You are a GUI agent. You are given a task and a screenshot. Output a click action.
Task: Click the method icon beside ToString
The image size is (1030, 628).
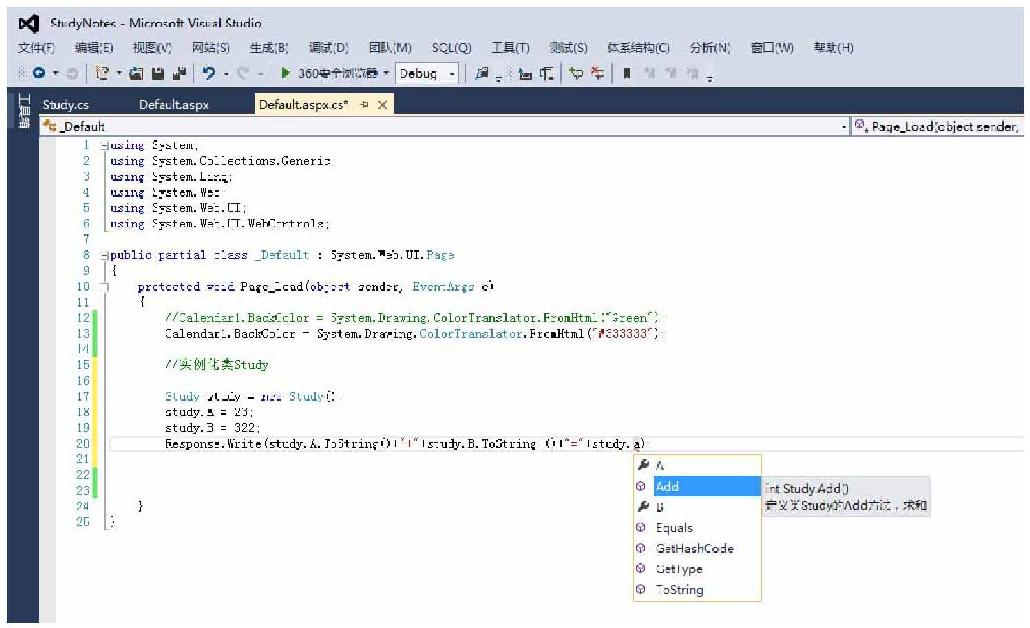pos(641,589)
